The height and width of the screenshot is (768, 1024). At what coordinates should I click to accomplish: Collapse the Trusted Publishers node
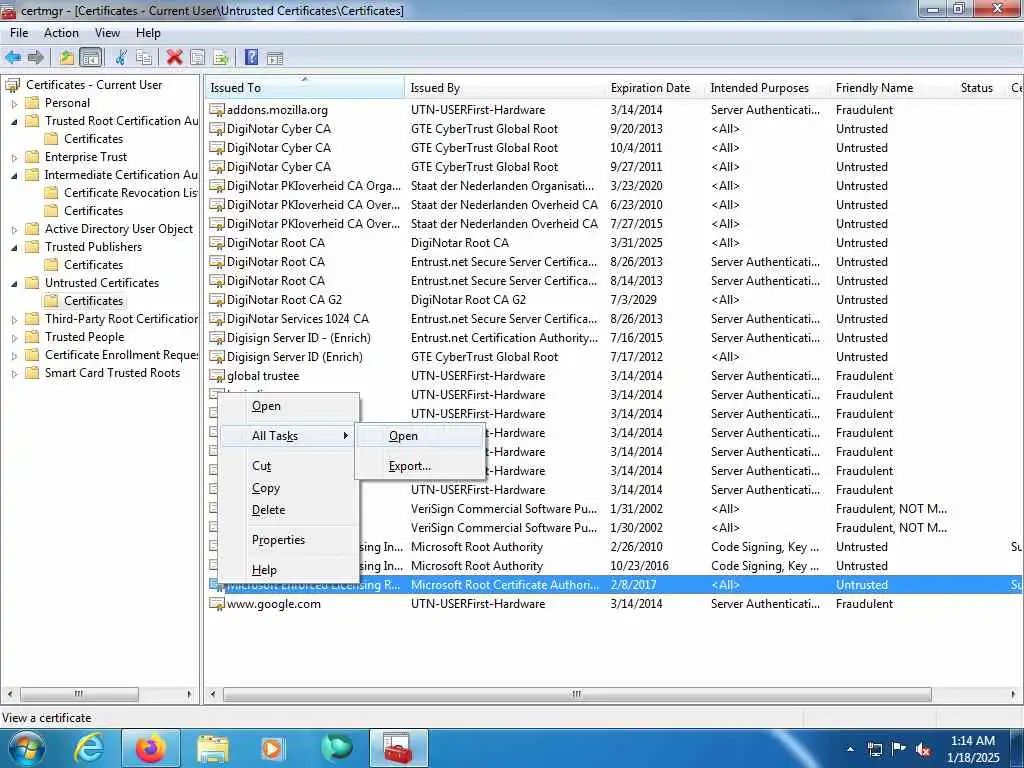coord(14,248)
